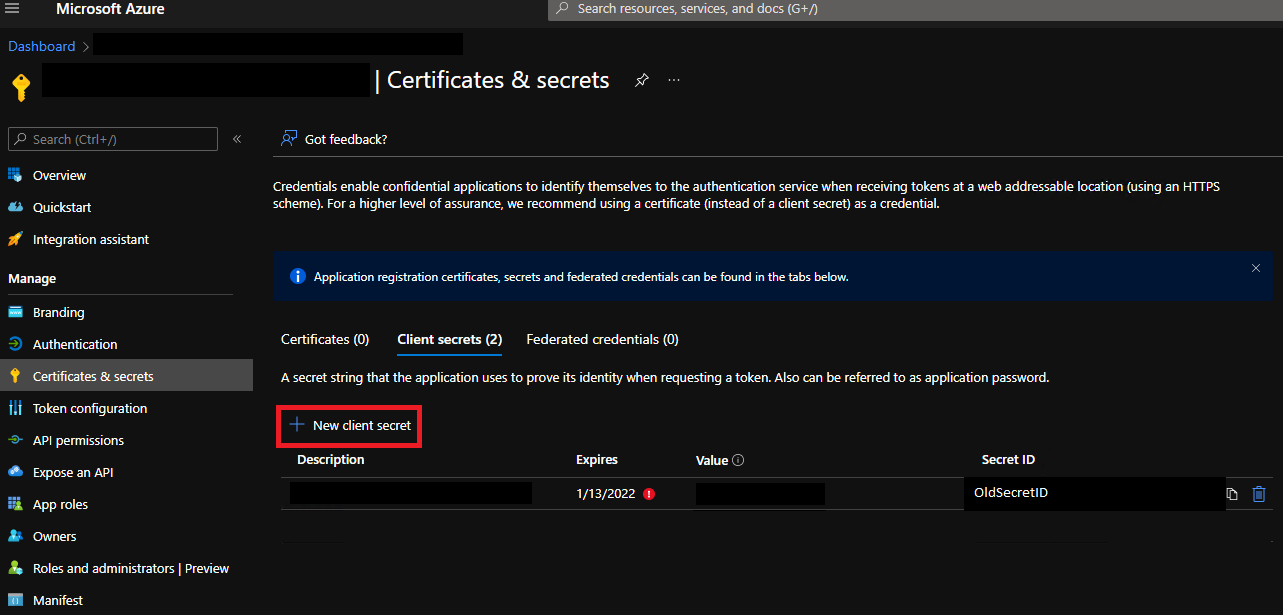Image resolution: width=1283 pixels, height=615 pixels.
Task: Pin the Certificates & secrets page
Action: pyautogui.click(x=642, y=80)
